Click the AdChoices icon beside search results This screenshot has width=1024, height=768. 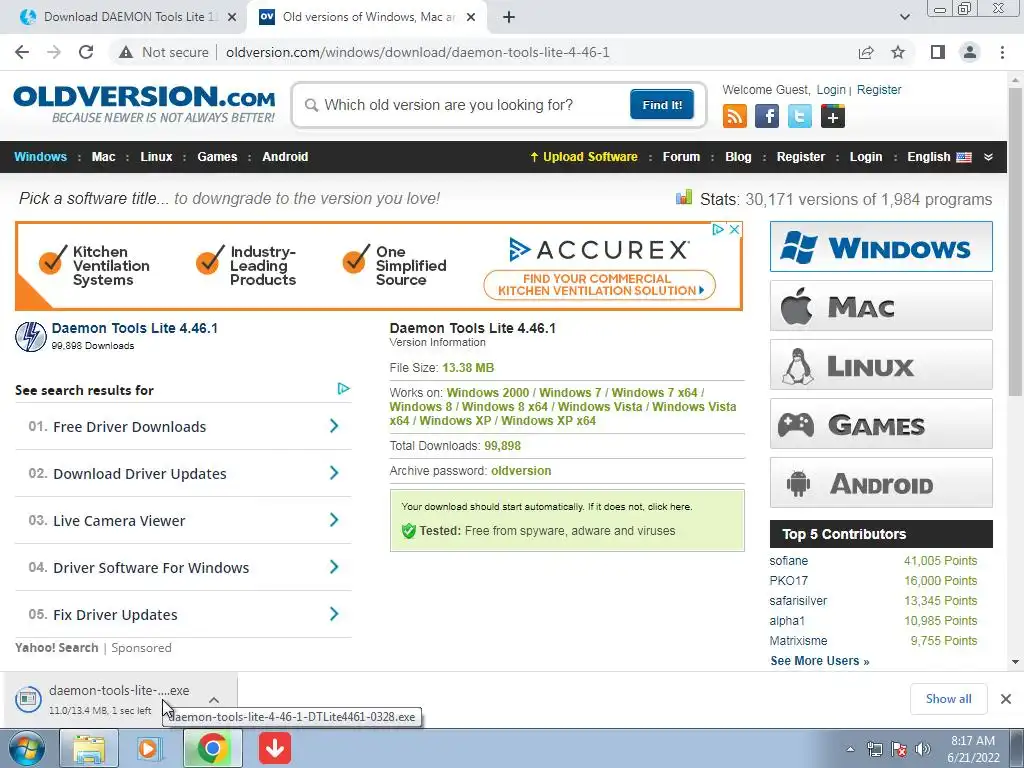click(344, 389)
